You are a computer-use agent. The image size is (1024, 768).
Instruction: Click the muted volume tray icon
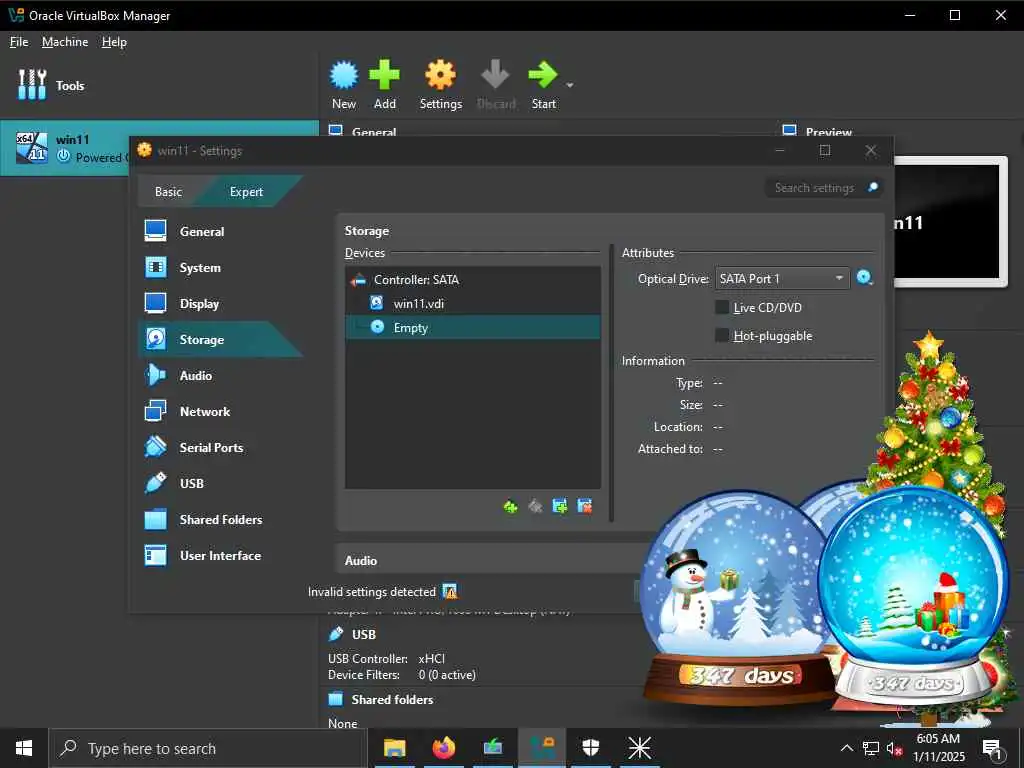click(x=895, y=748)
